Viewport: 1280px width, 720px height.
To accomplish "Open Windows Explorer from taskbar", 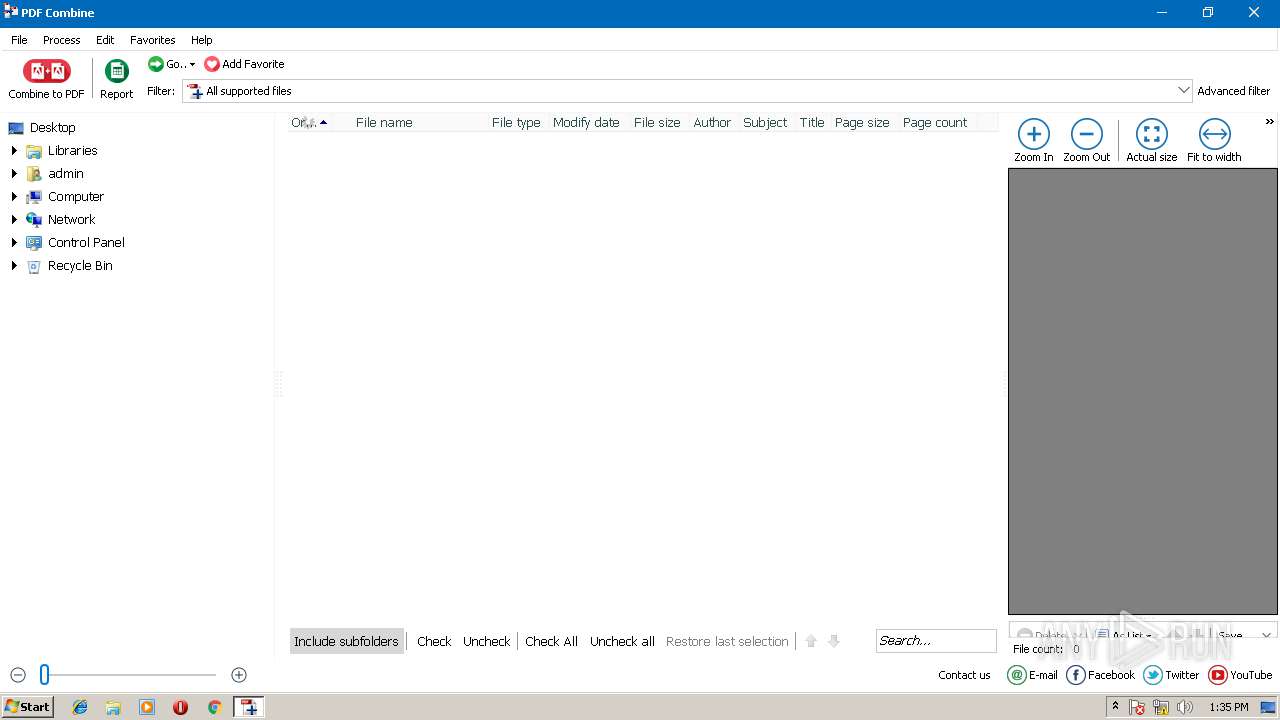I will (x=113, y=707).
